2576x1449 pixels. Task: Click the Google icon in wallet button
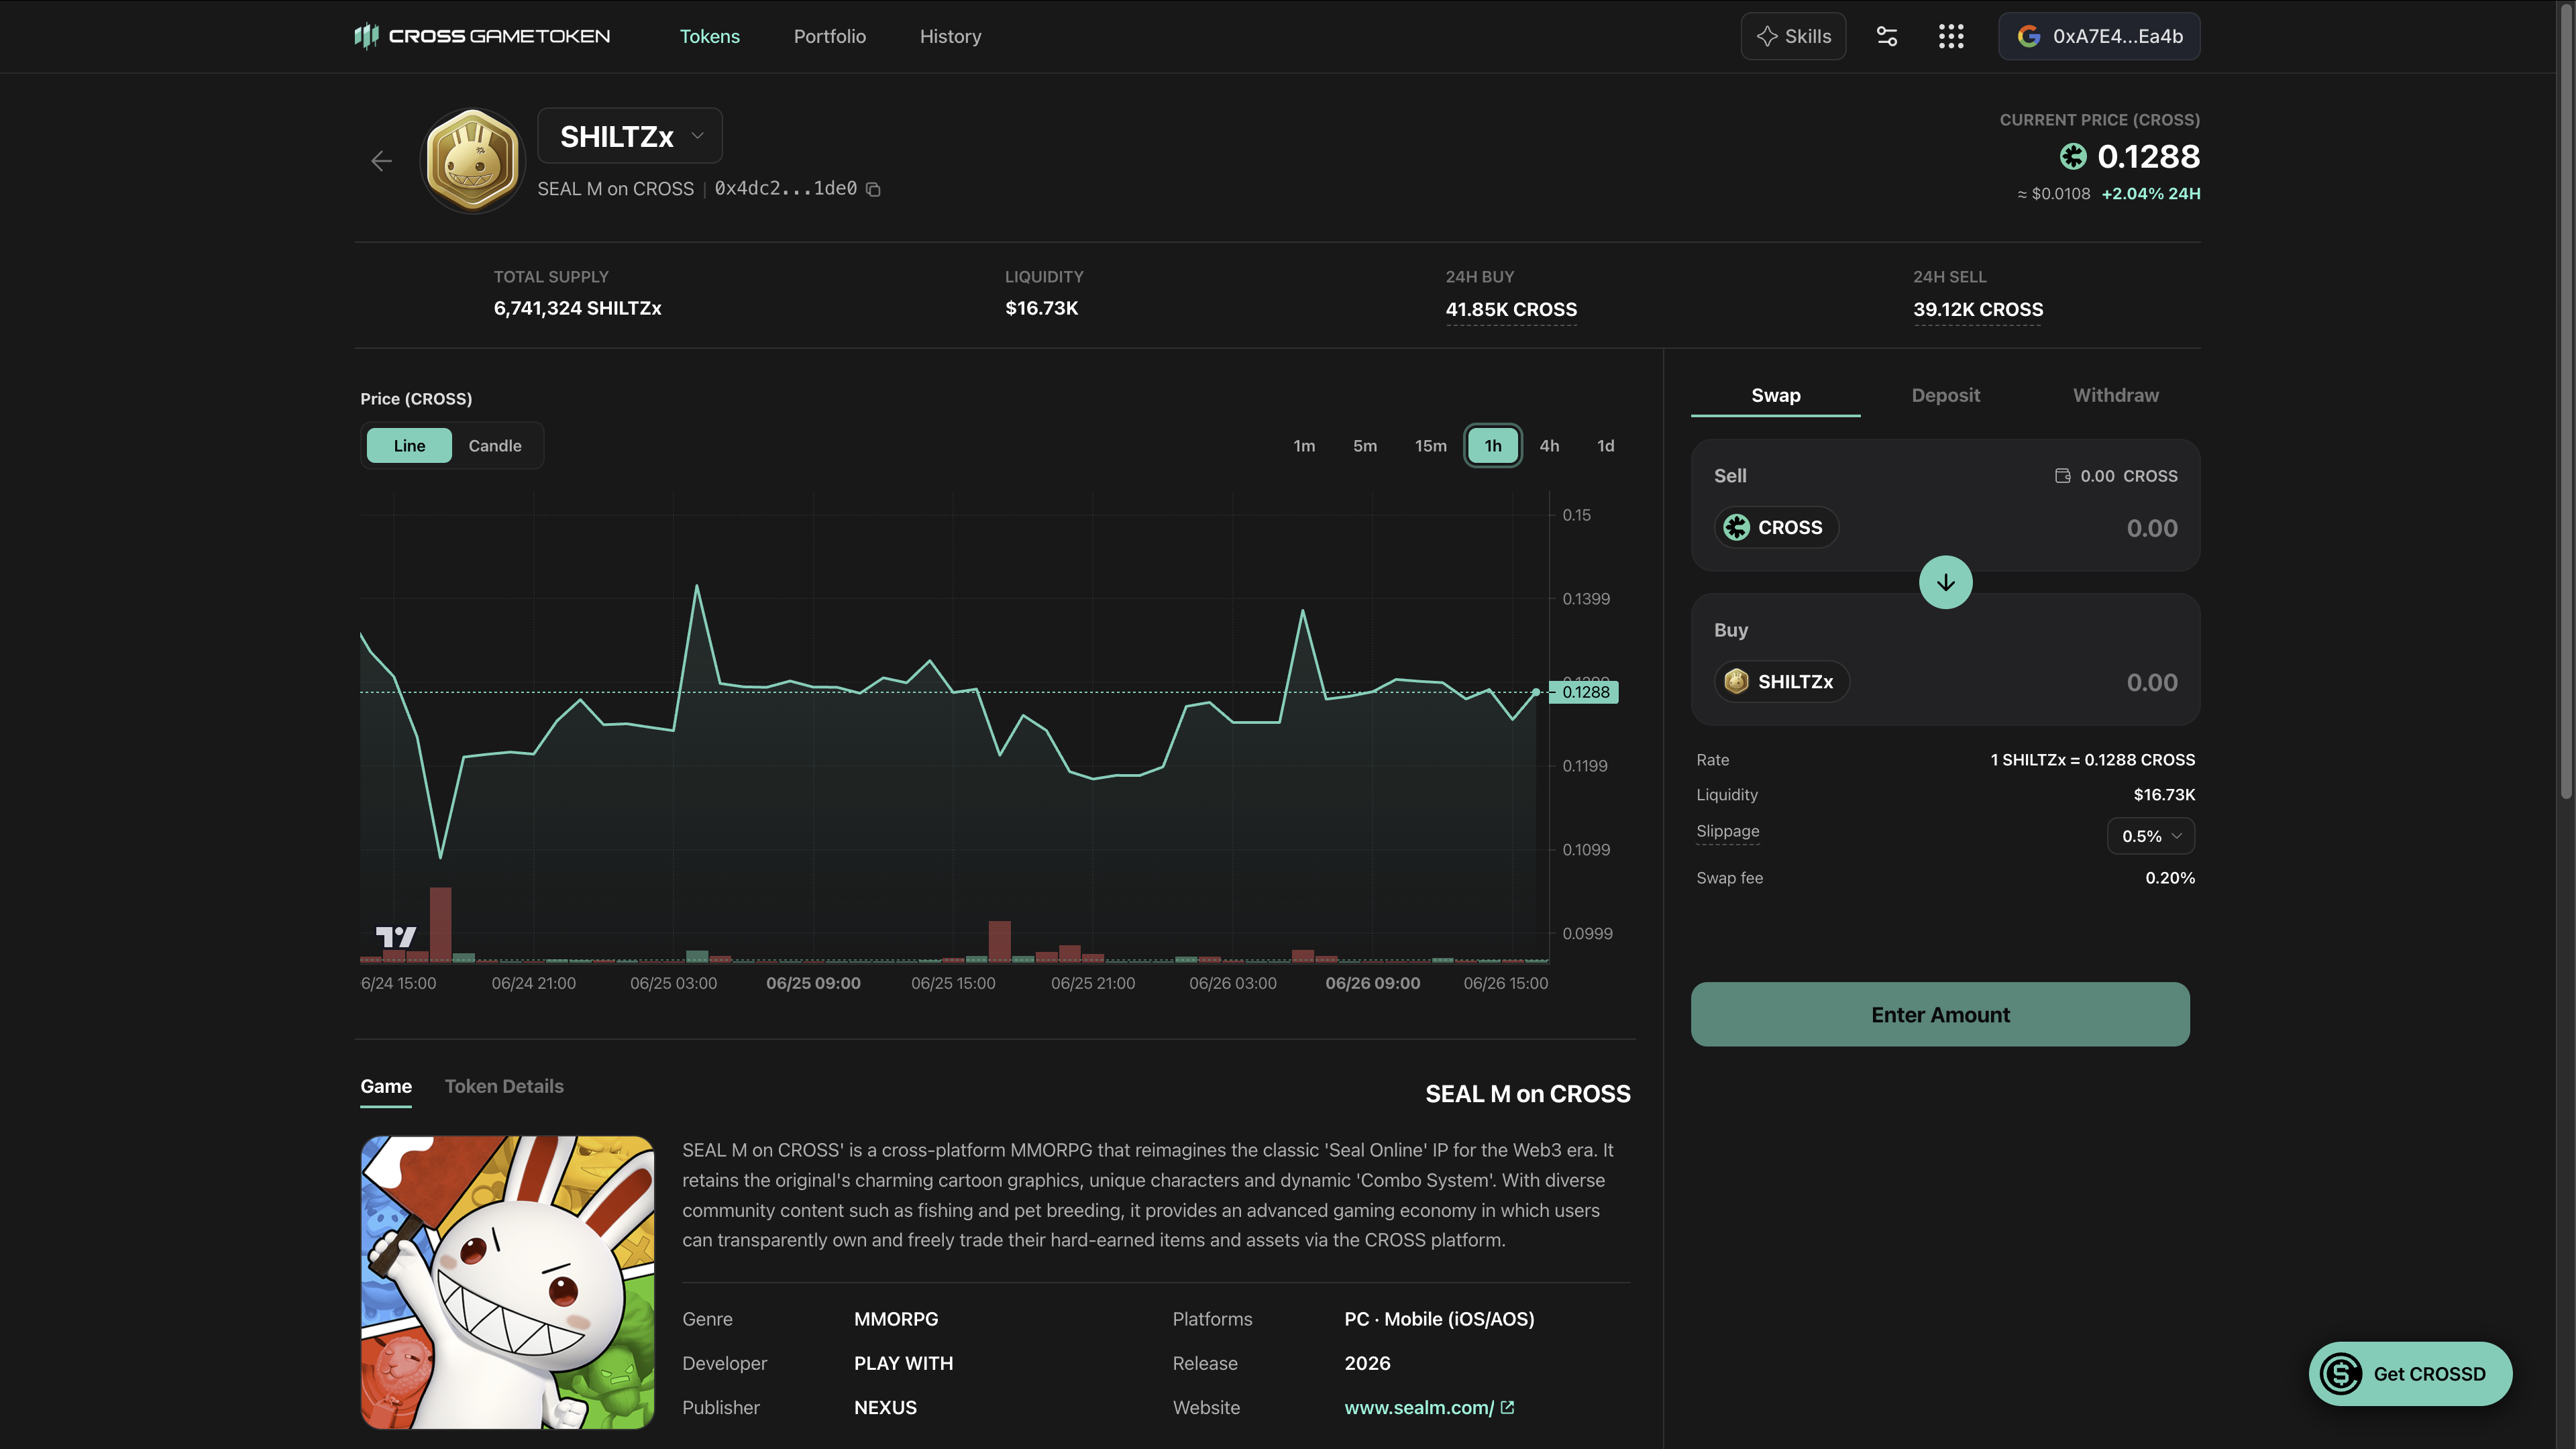pyautogui.click(x=2029, y=36)
